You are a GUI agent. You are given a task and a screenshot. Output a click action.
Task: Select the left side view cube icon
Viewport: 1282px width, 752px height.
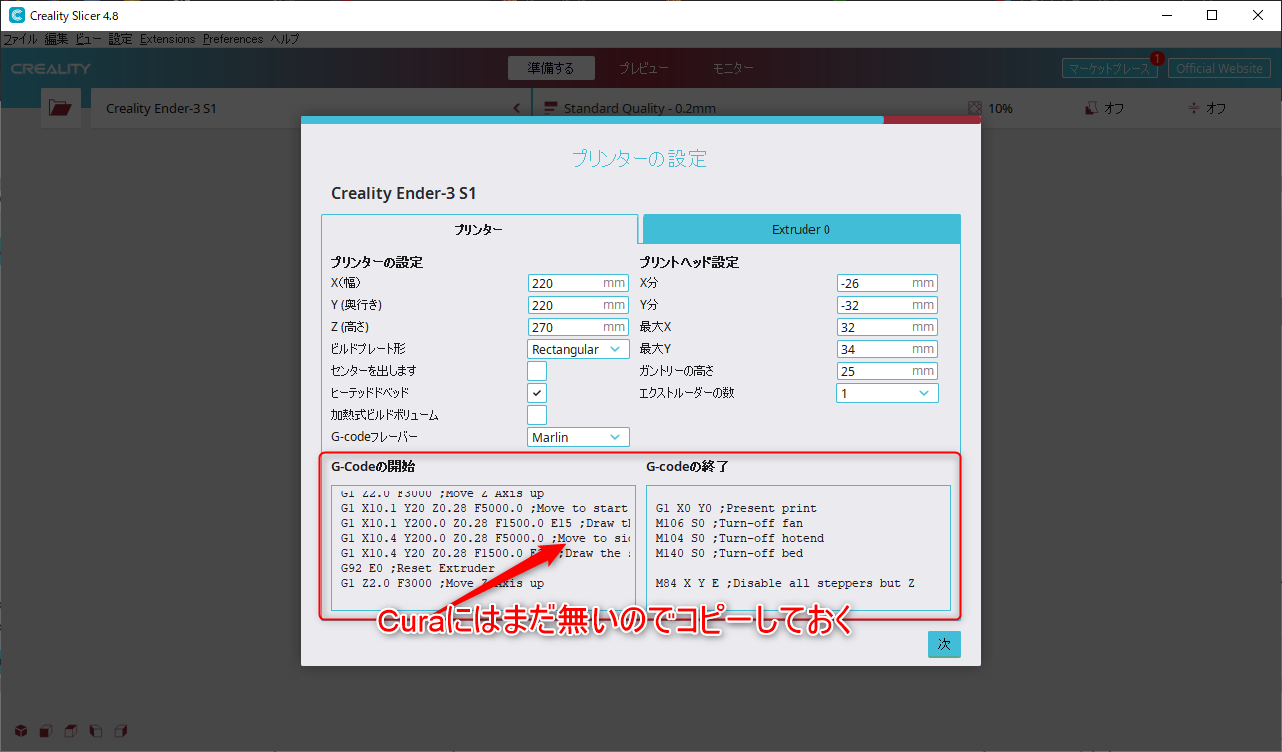coord(95,731)
